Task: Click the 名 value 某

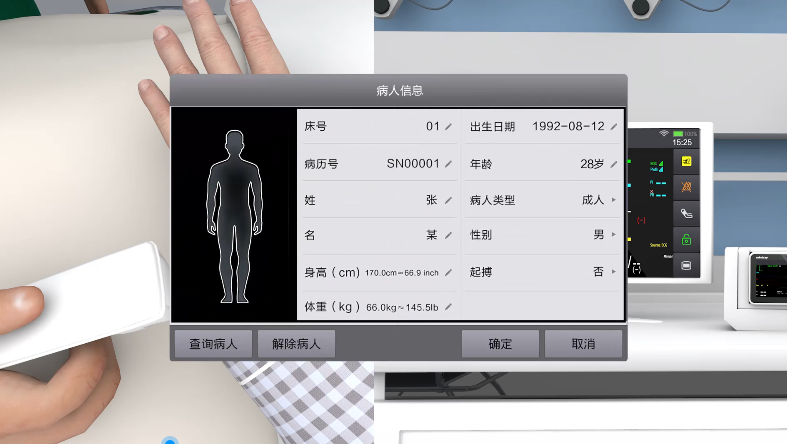Action: point(432,235)
